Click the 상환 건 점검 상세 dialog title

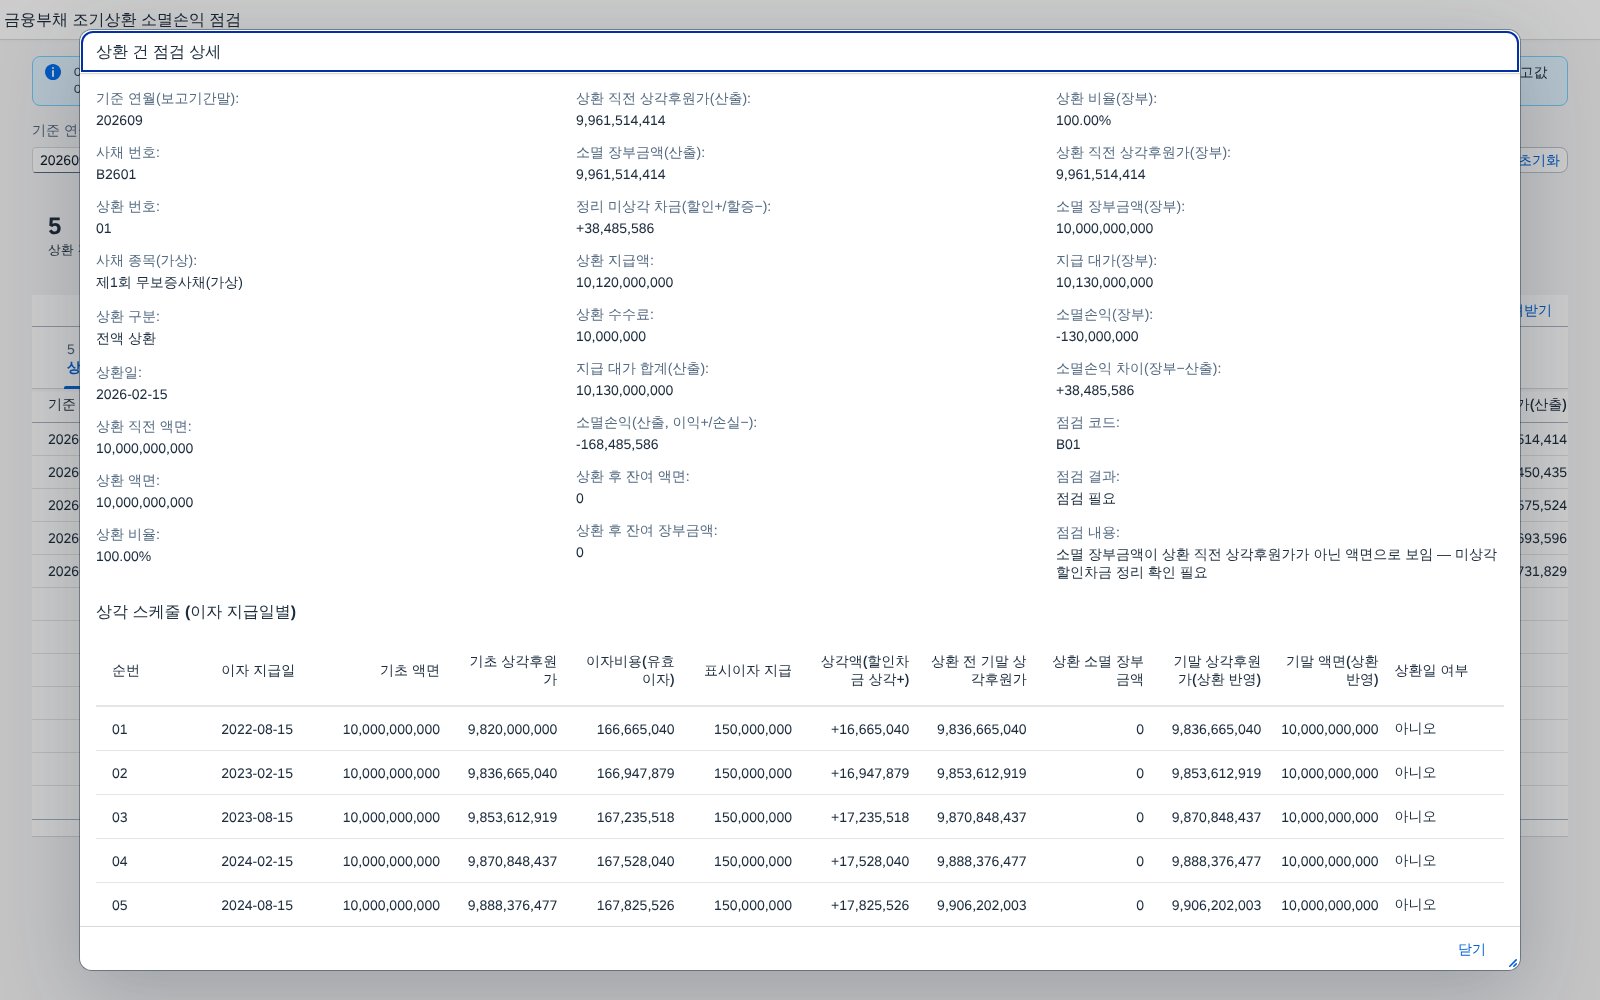click(x=158, y=52)
